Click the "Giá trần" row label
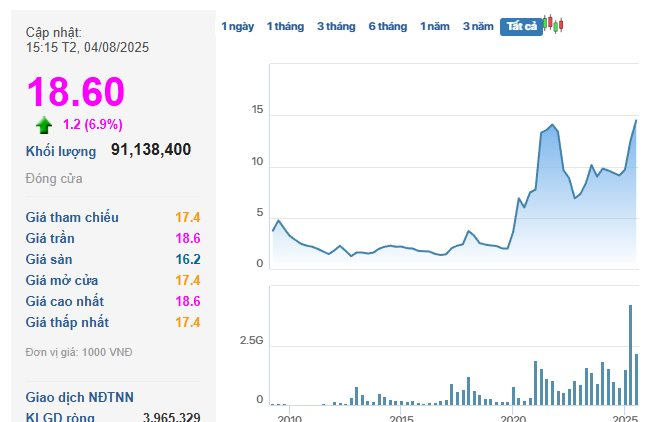Image resolution: width=653 pixels, height=422 pixels. click(51, 238)
